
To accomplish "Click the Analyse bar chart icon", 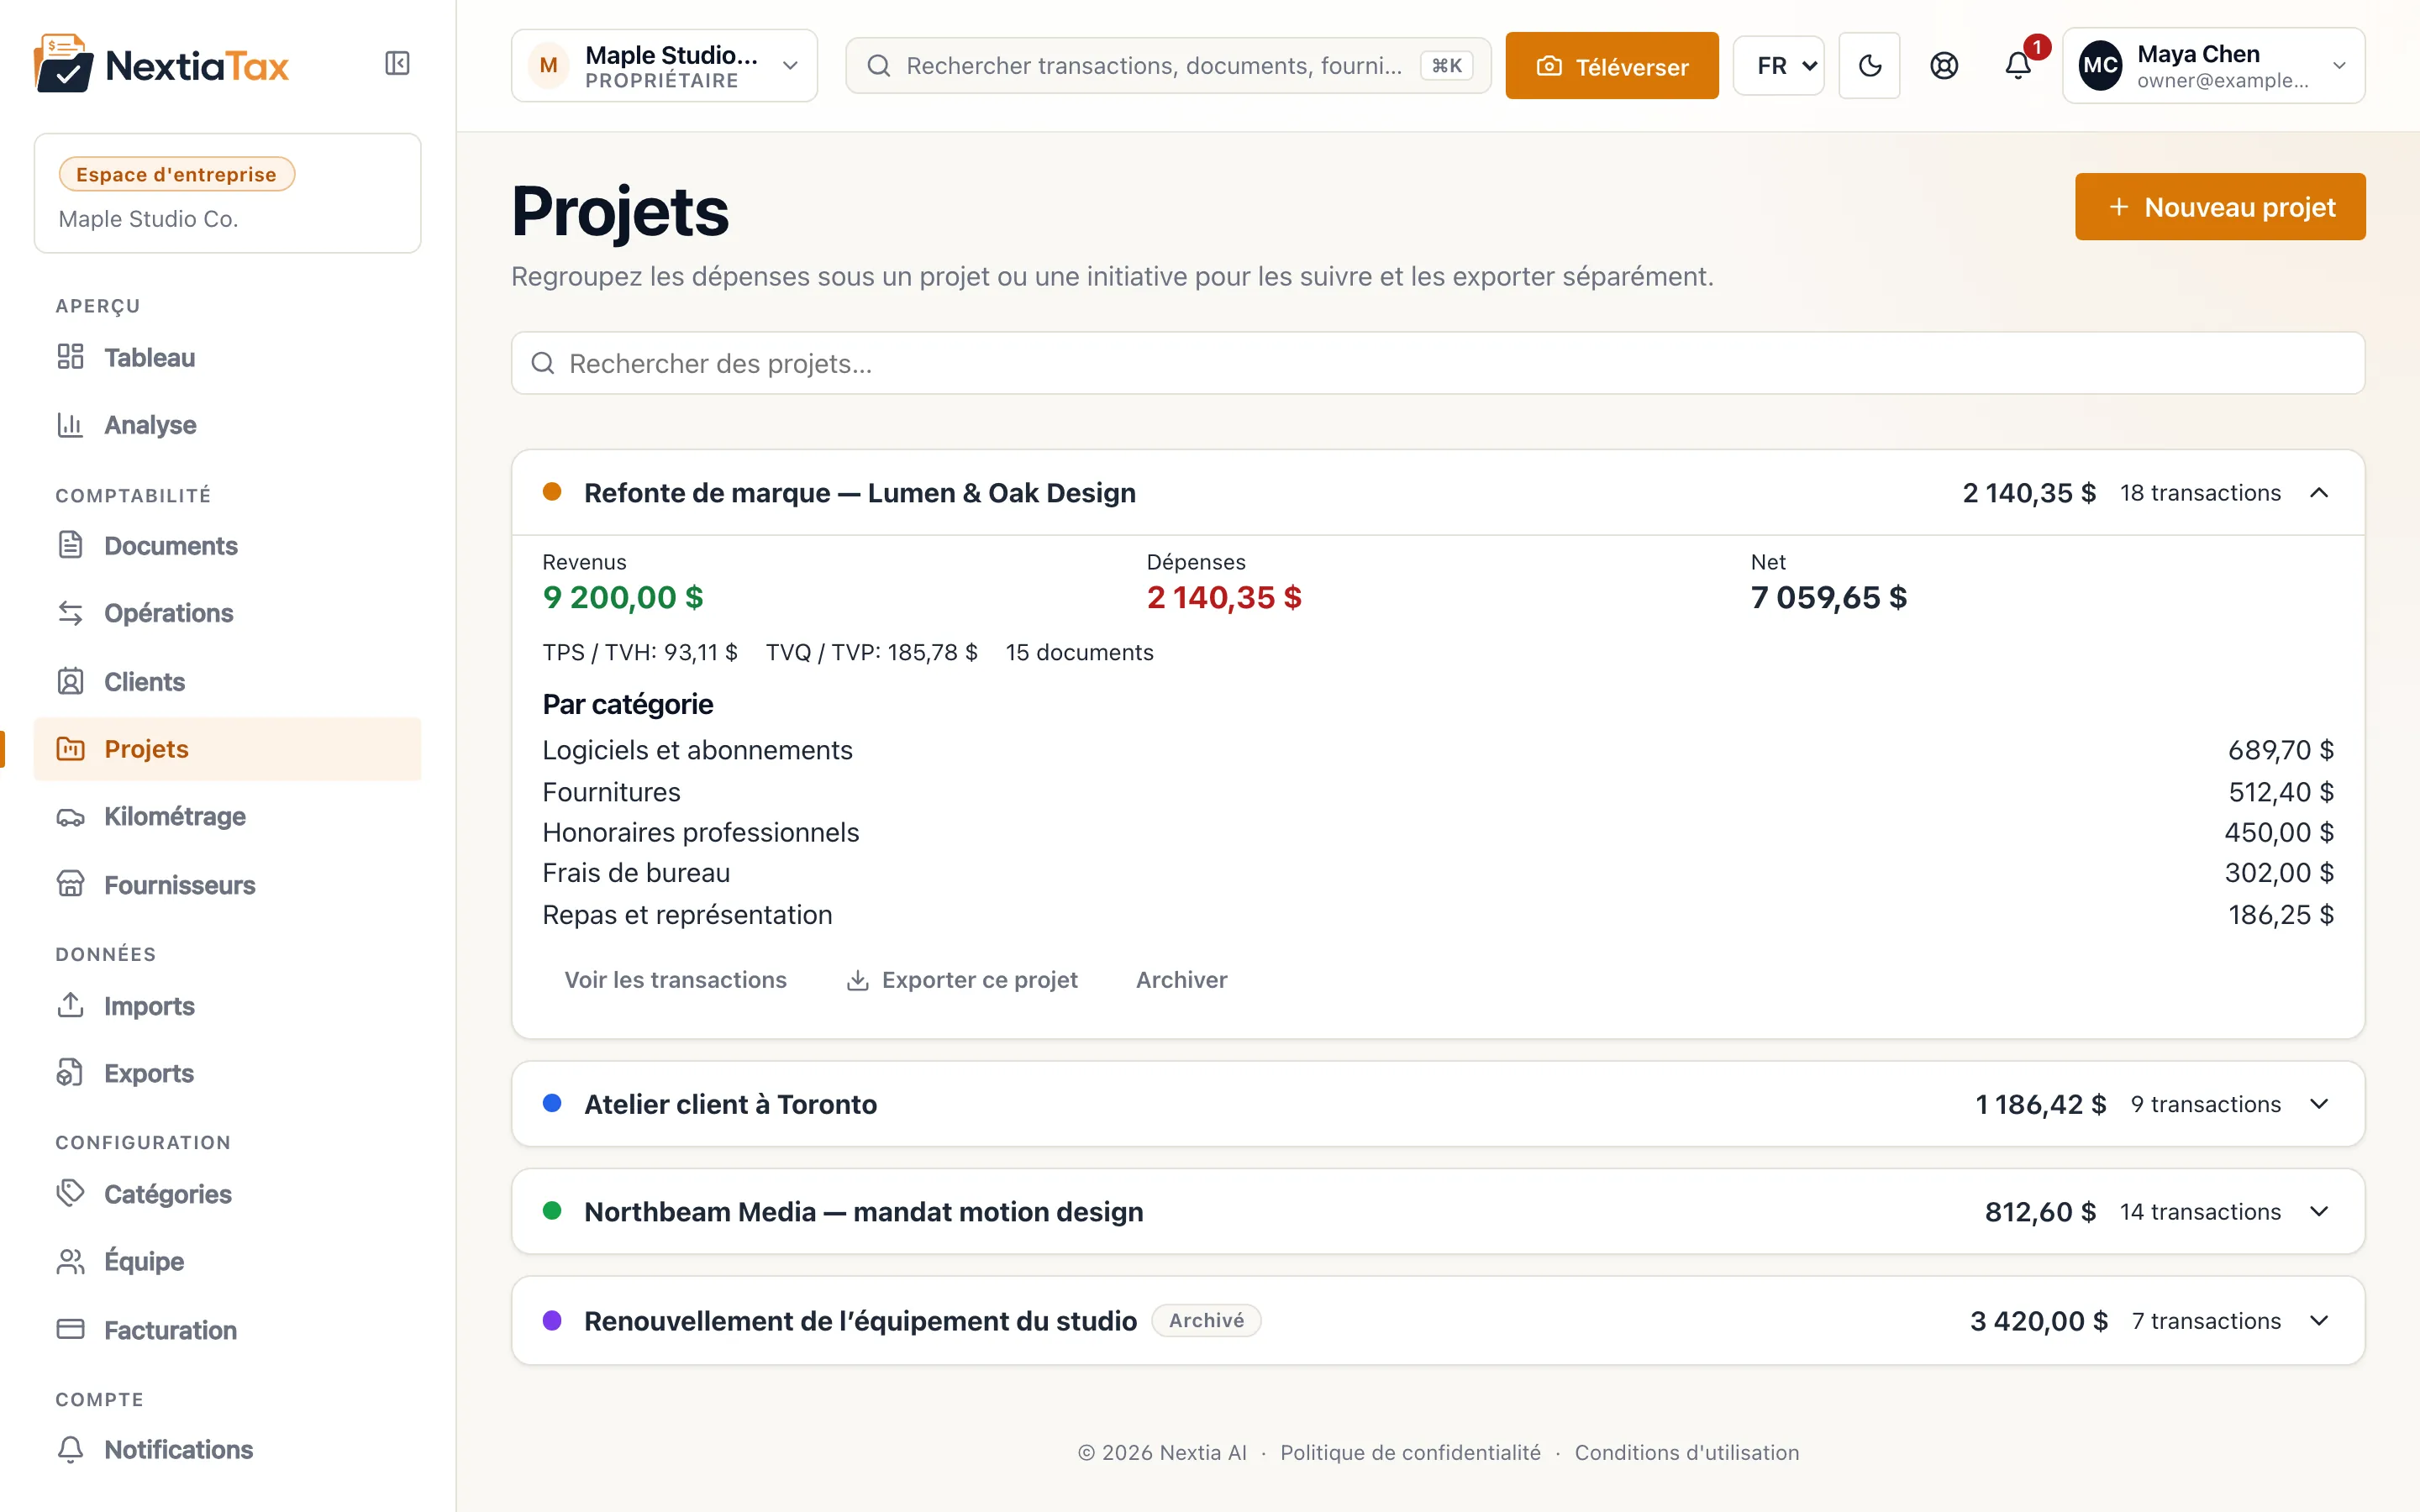I will pos(70,425).
